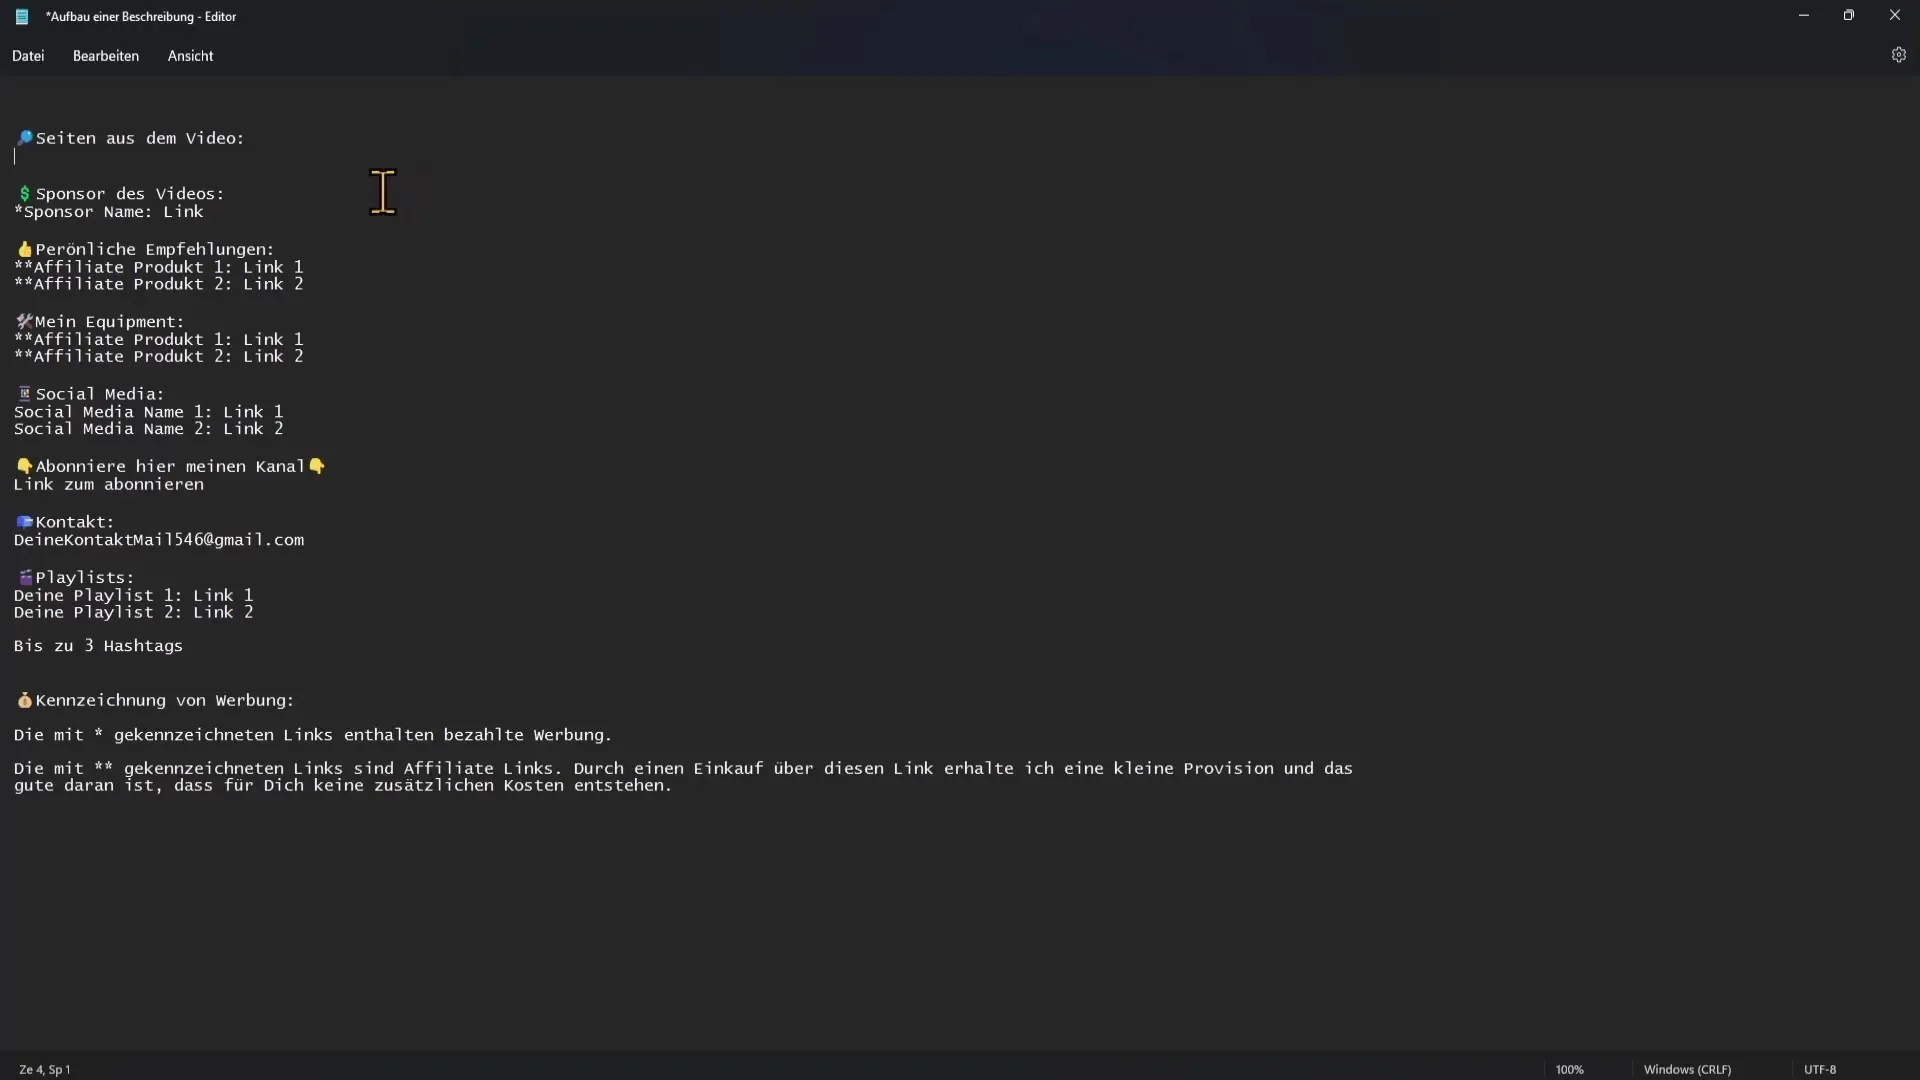
Task: Click the encoding UTF-8 status indicator
Action: [x=1822, y=1069]
